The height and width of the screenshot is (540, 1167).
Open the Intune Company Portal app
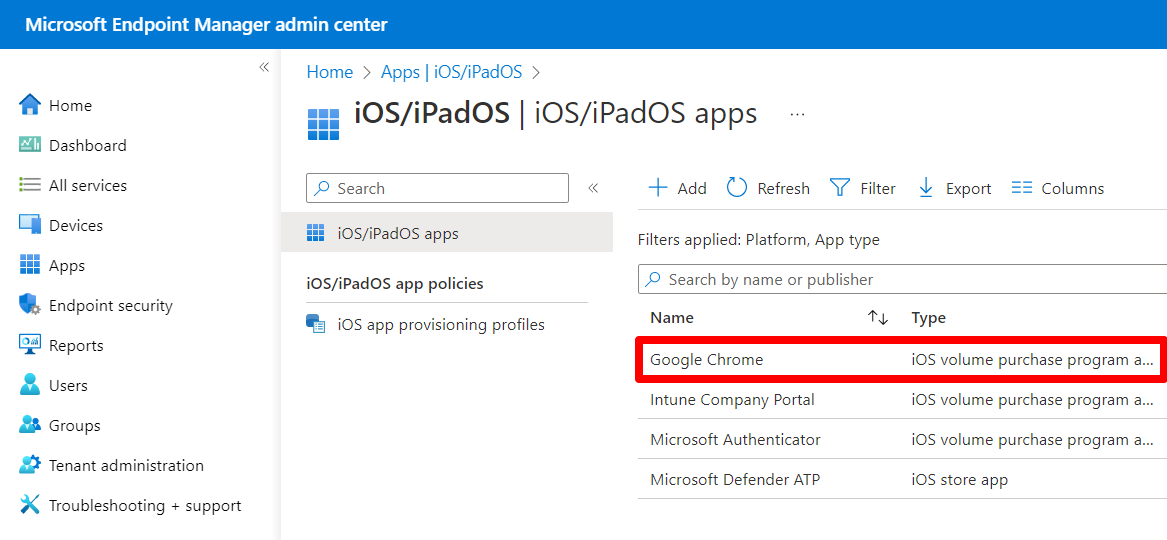pyautogui.click(x=732, y=399)
